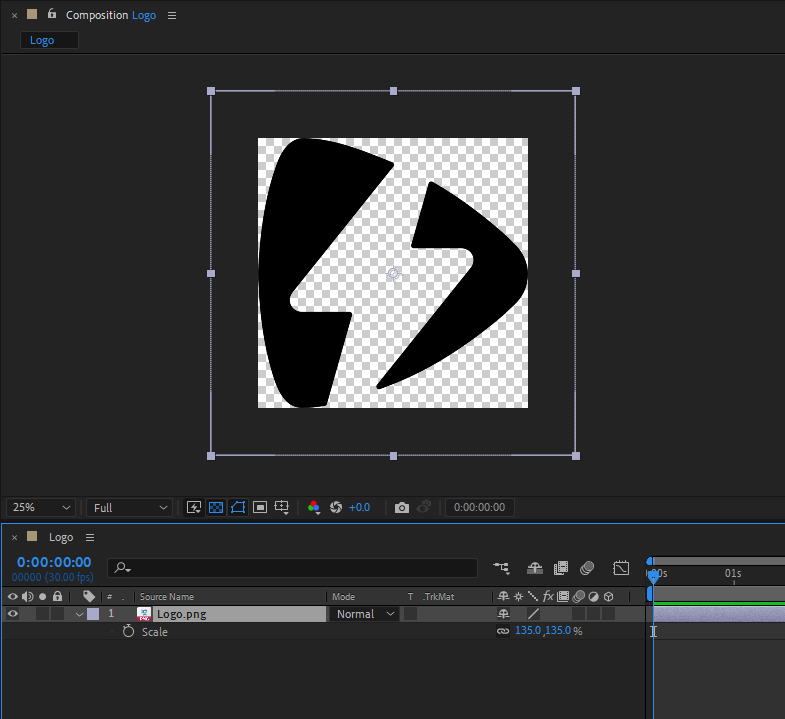Click the timeline layer search field

pos(292,568)
